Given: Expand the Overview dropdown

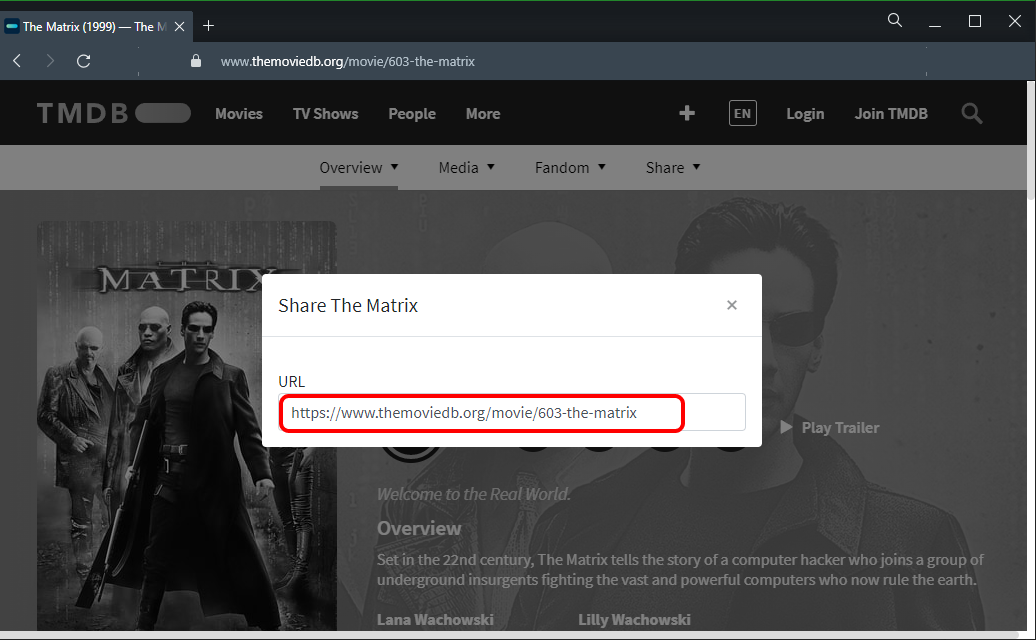Looking at the screenshot, I should tap(359, 168).
